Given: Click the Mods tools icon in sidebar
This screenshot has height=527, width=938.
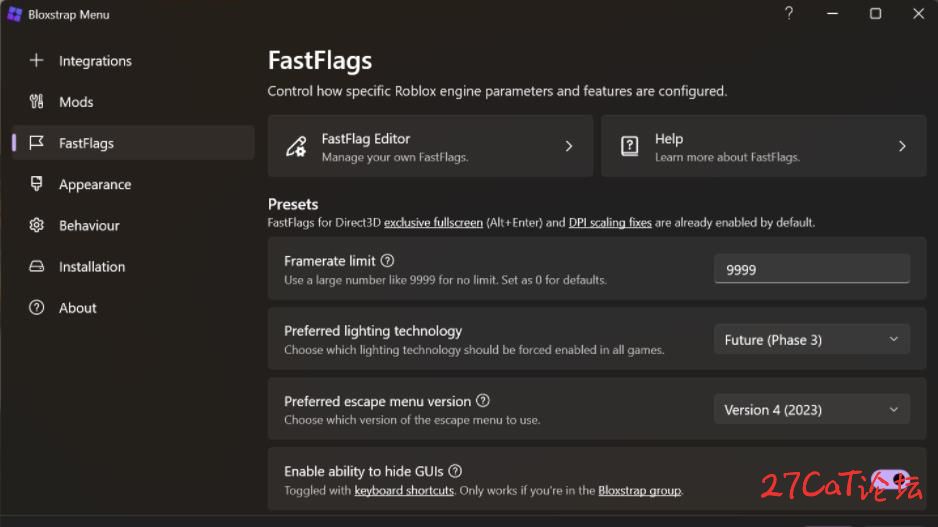Looking at the screenshot, I should click(x=36, y=102).
